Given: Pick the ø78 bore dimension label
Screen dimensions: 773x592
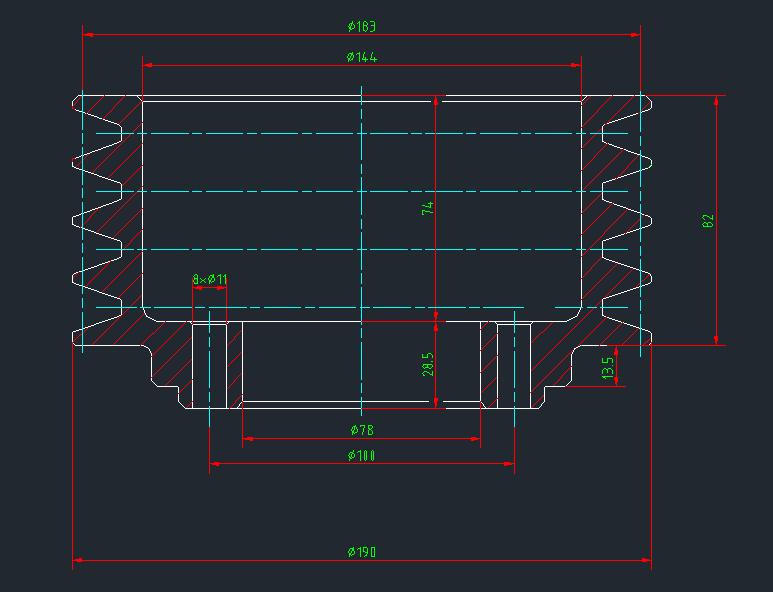Looking at the screenshot, I should (361, 430).
